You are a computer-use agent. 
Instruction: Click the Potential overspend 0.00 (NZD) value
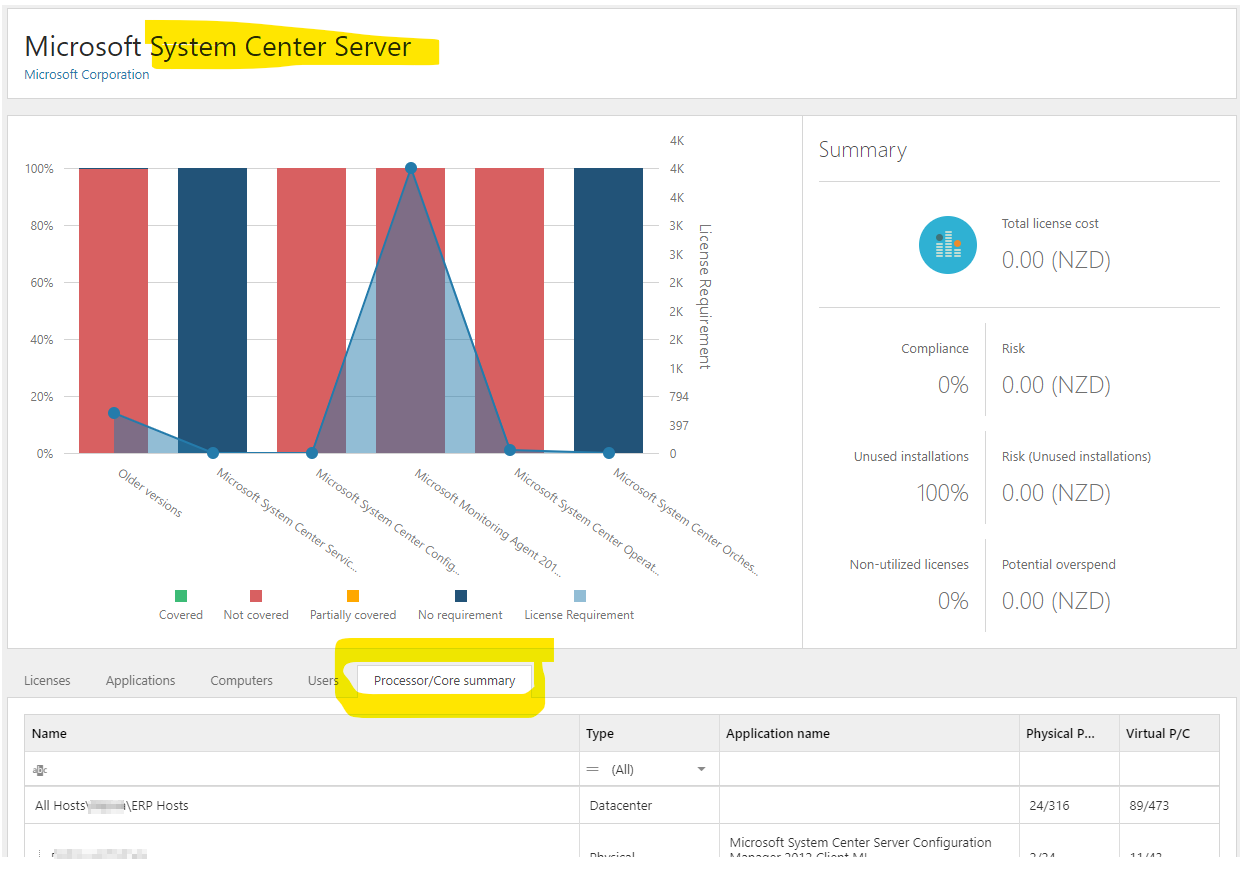(1056, 601)
